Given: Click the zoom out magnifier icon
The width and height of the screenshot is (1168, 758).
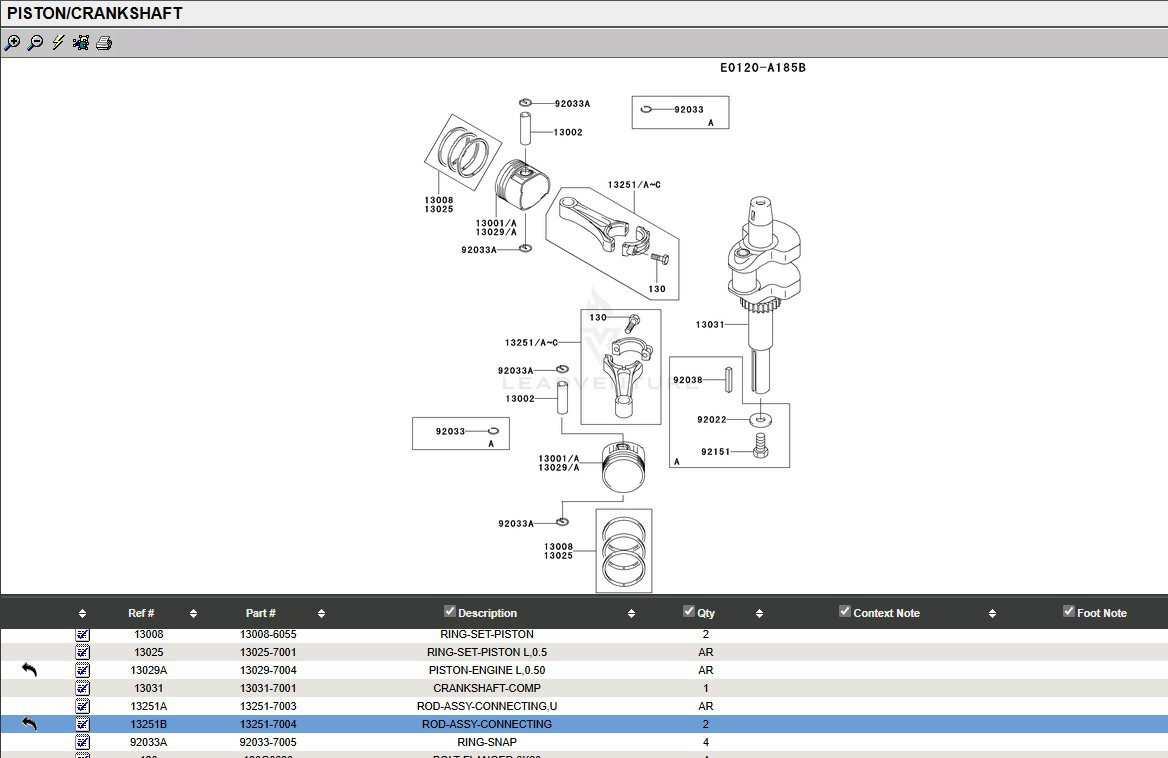Looking at the screenshot, I should pos(35,43).
